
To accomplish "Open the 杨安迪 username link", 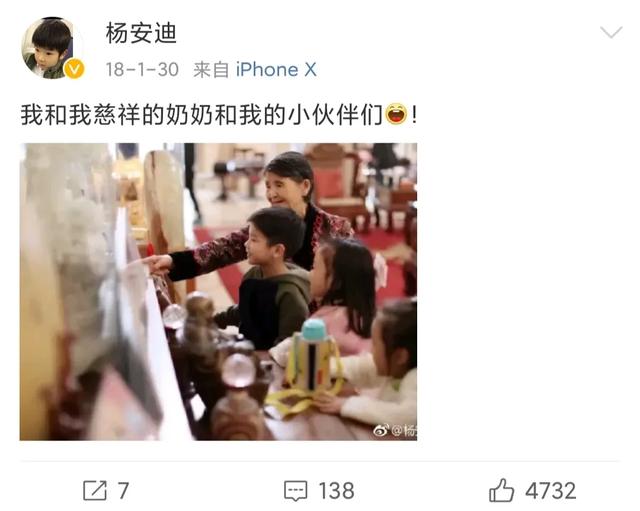I will pyautogui.click(x=141, y=33).
